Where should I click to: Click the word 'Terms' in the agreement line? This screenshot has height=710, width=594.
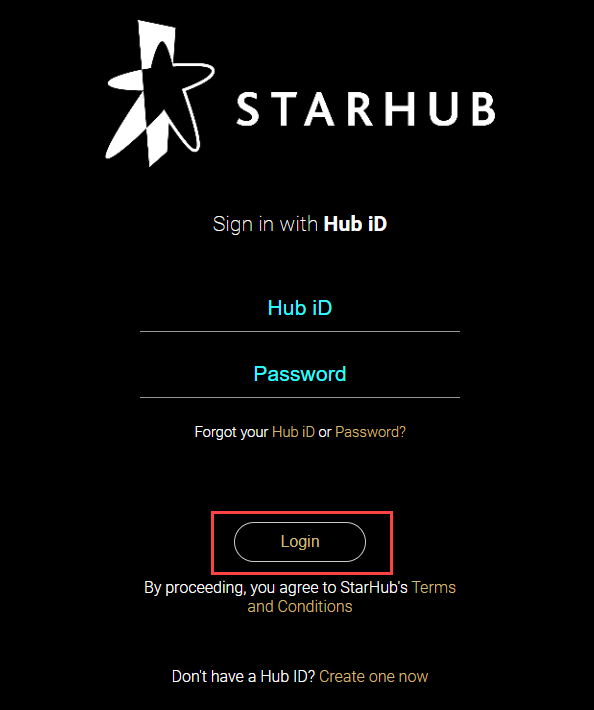(434, 588)
